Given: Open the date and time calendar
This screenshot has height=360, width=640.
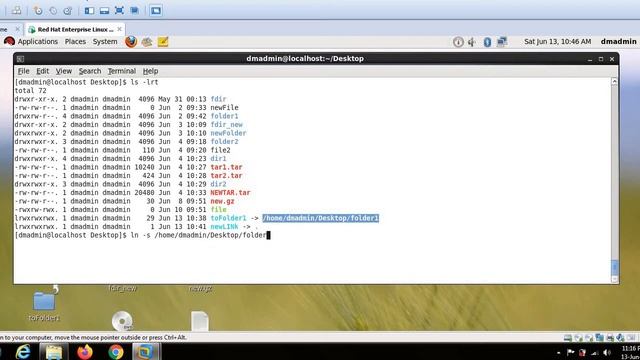Looking at the screenshot, I should click(557, 42).
